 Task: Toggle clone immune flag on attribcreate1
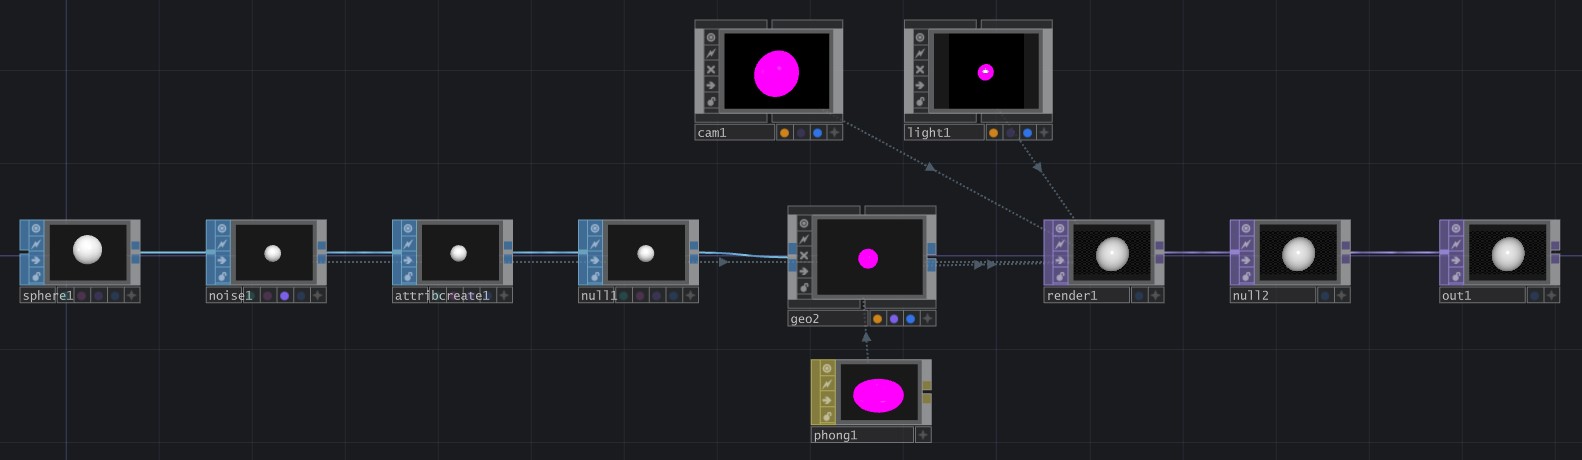[408, 244]
